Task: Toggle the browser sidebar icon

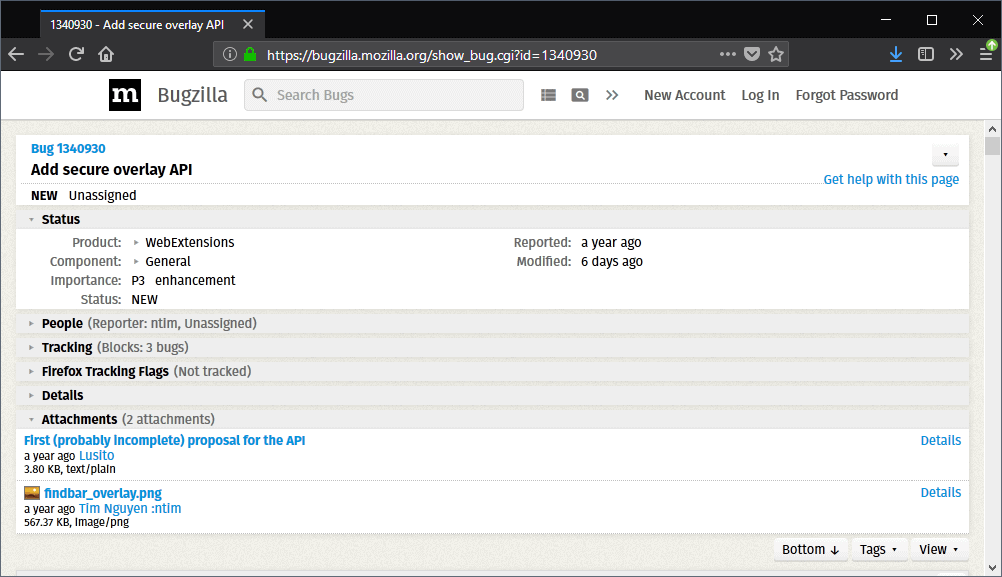Action: (x=925, y=53)
